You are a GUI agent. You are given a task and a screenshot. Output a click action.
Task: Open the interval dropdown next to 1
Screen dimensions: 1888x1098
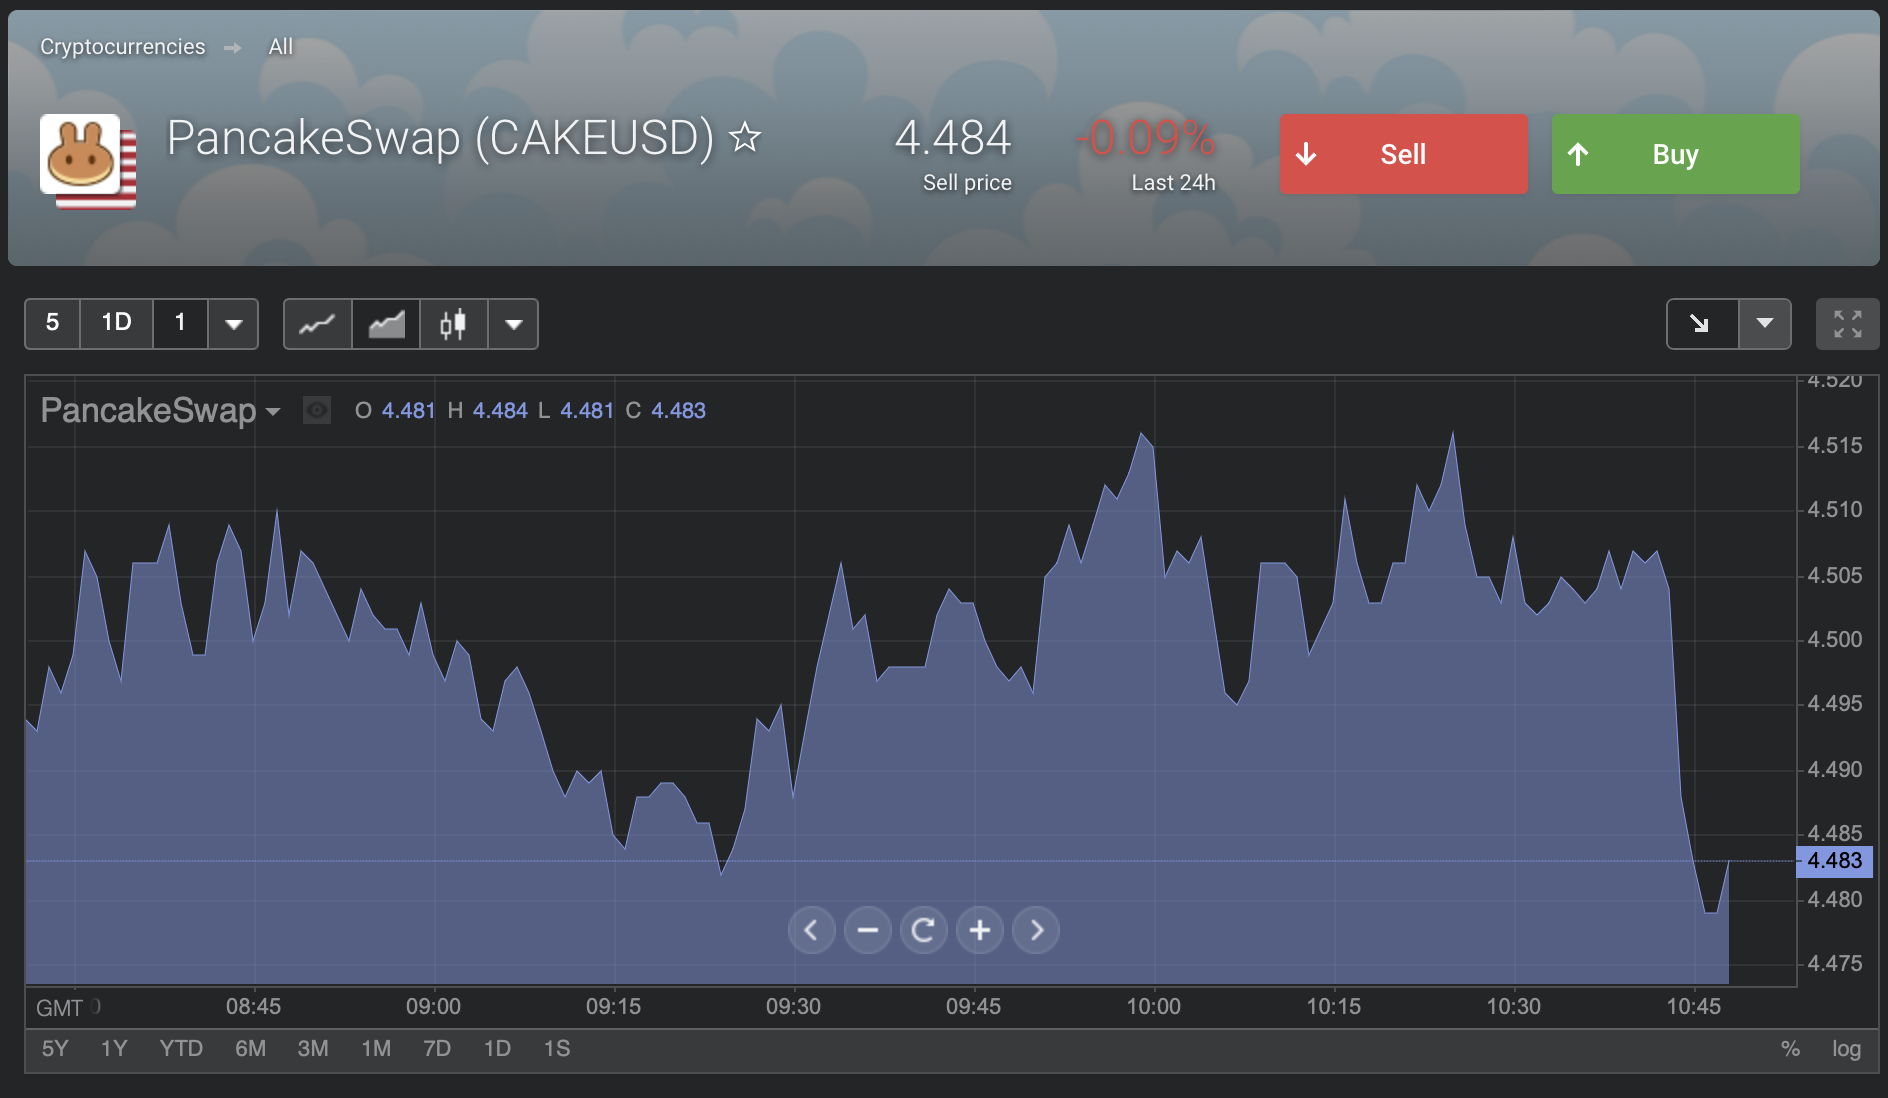coord(233,324)
